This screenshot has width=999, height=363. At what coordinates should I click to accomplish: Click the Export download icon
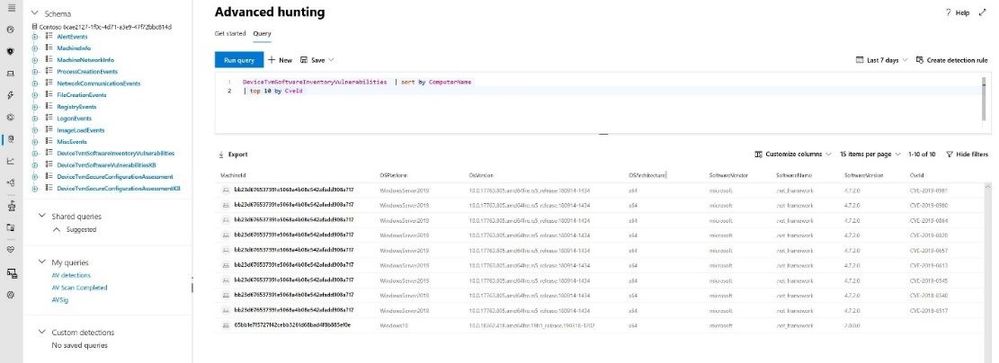[x=221, y=154]
